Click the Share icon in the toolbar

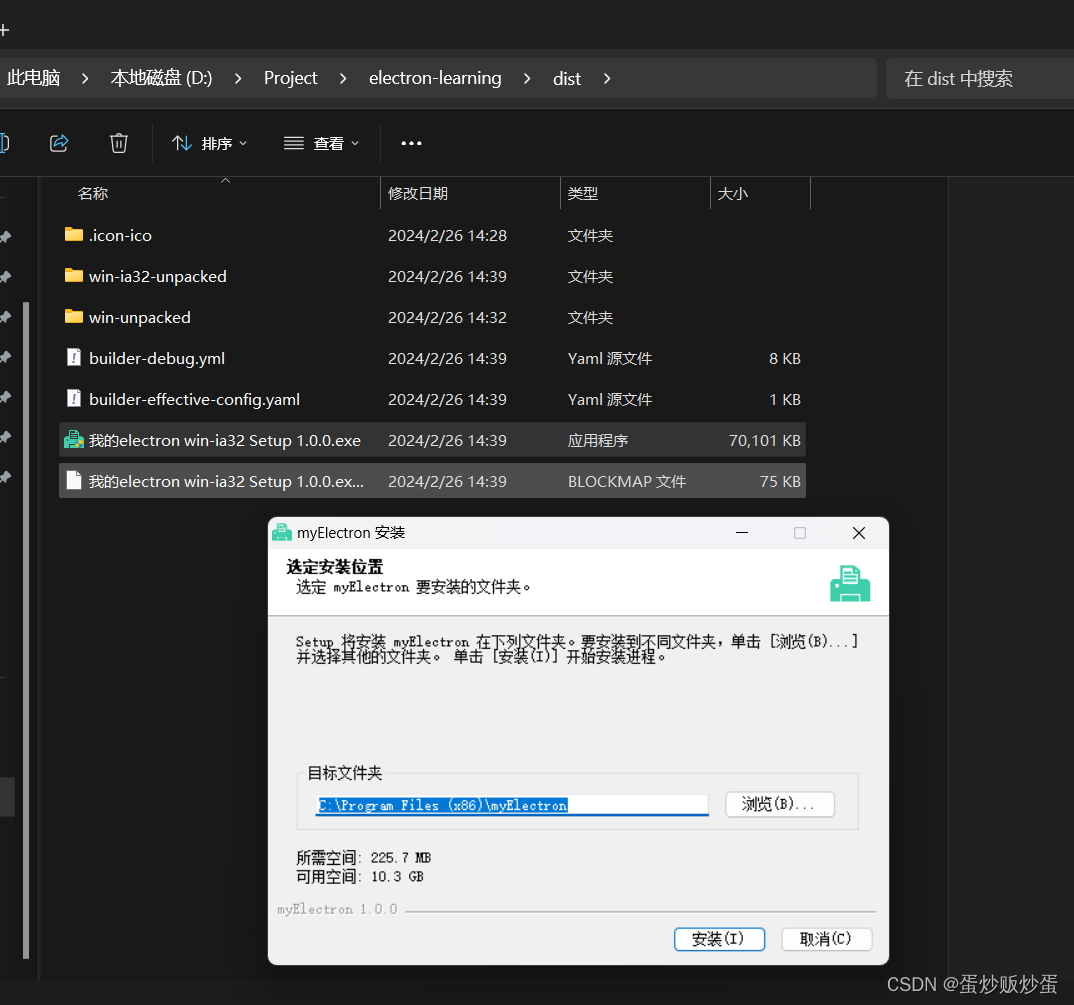(59, 142)
